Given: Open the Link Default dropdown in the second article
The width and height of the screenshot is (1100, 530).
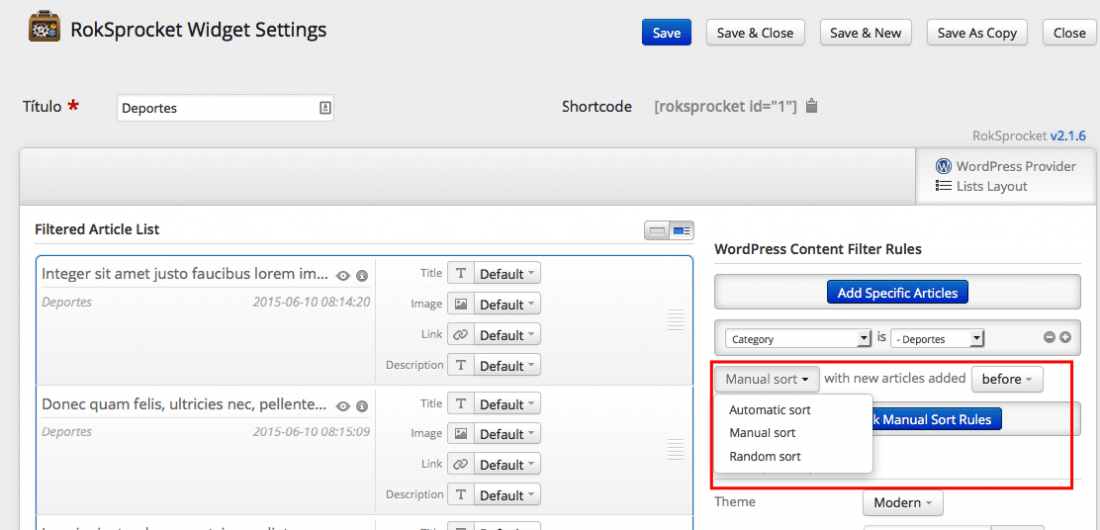Looking at the screenshot, I should (x=507, y=464).
